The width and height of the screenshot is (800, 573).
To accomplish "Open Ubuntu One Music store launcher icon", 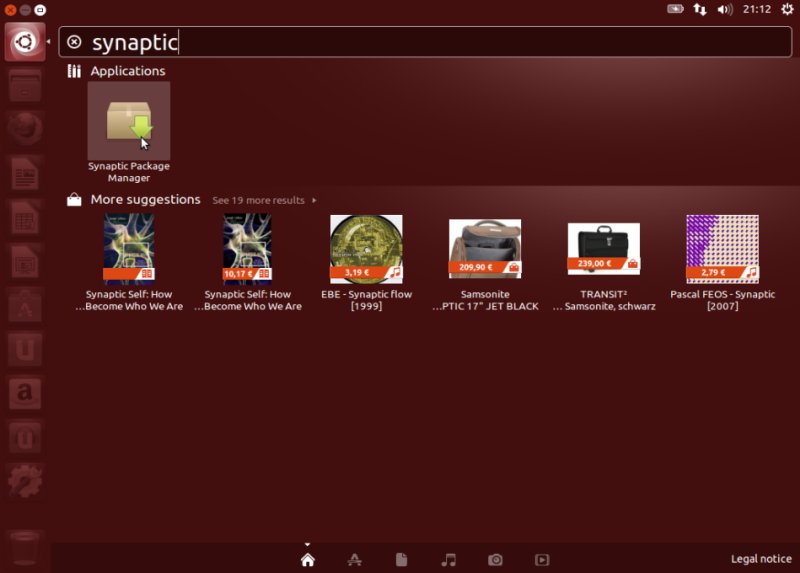I will coord(24,437).
